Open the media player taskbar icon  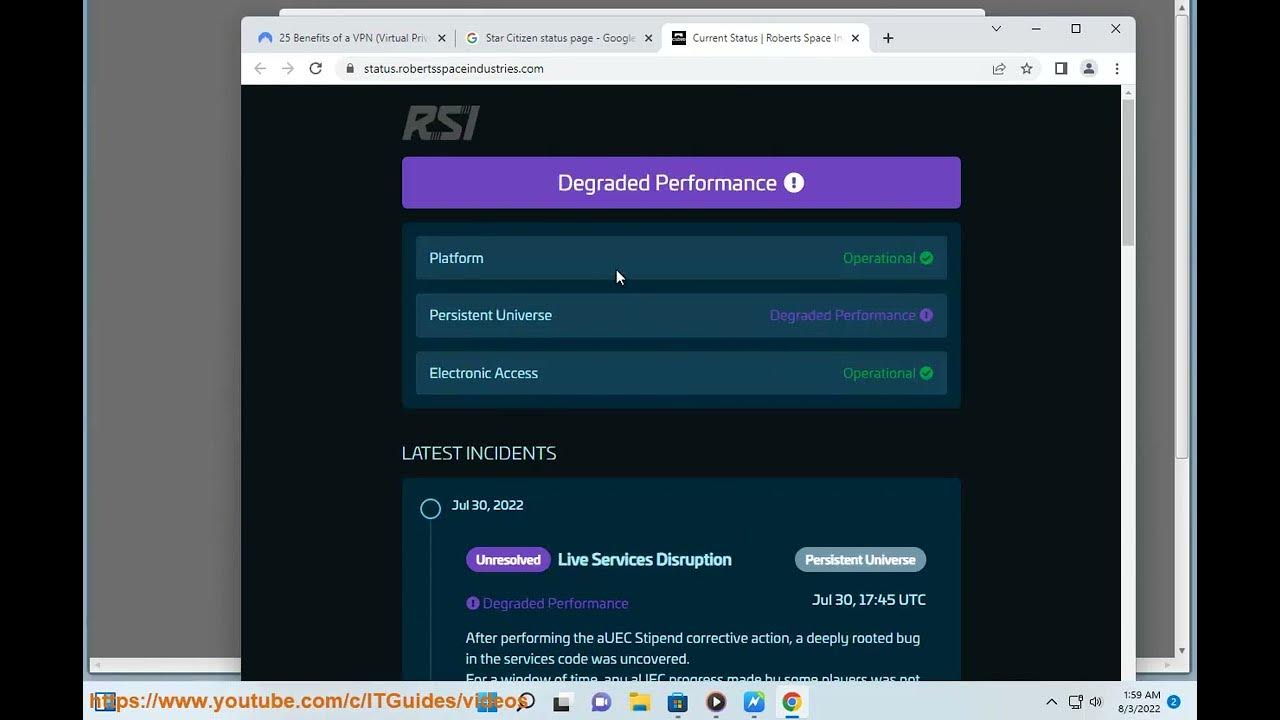[715, 702]
